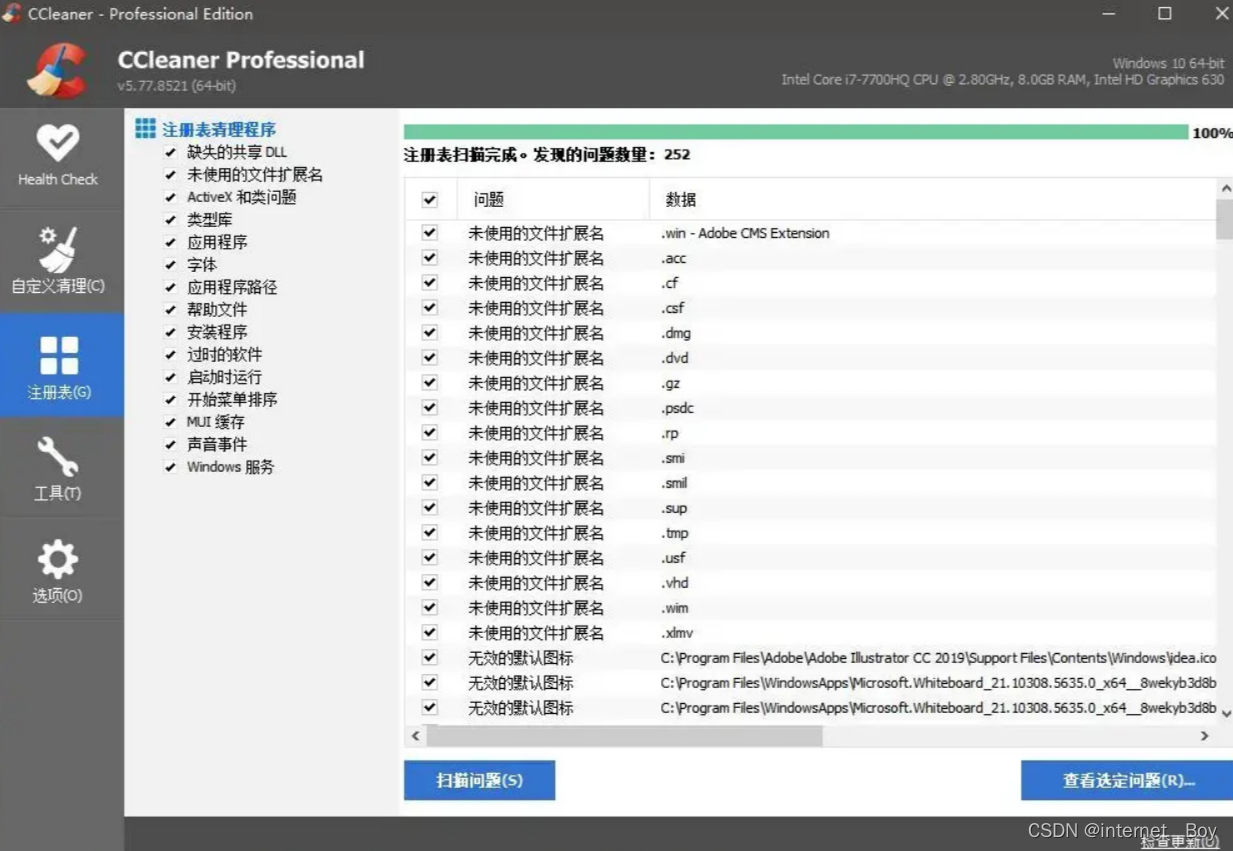
Task: Select the .dvd data cell
Action: 675,358
